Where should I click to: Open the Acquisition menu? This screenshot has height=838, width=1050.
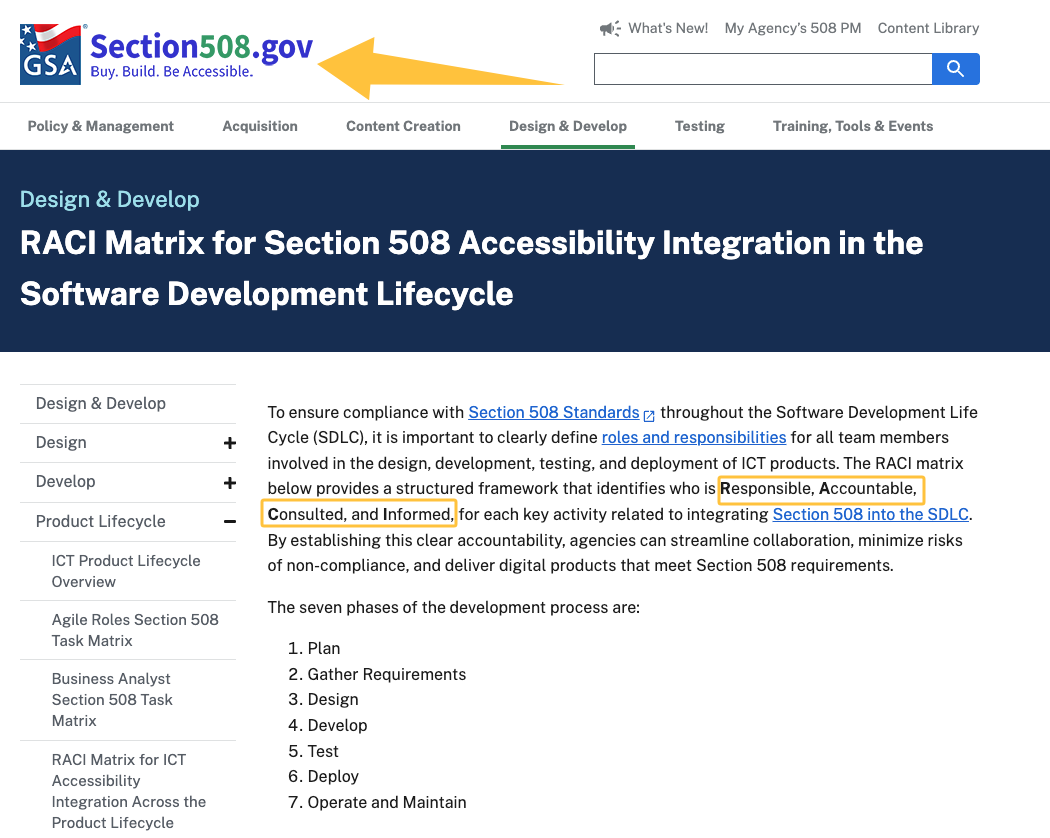(x=260, y=126)
